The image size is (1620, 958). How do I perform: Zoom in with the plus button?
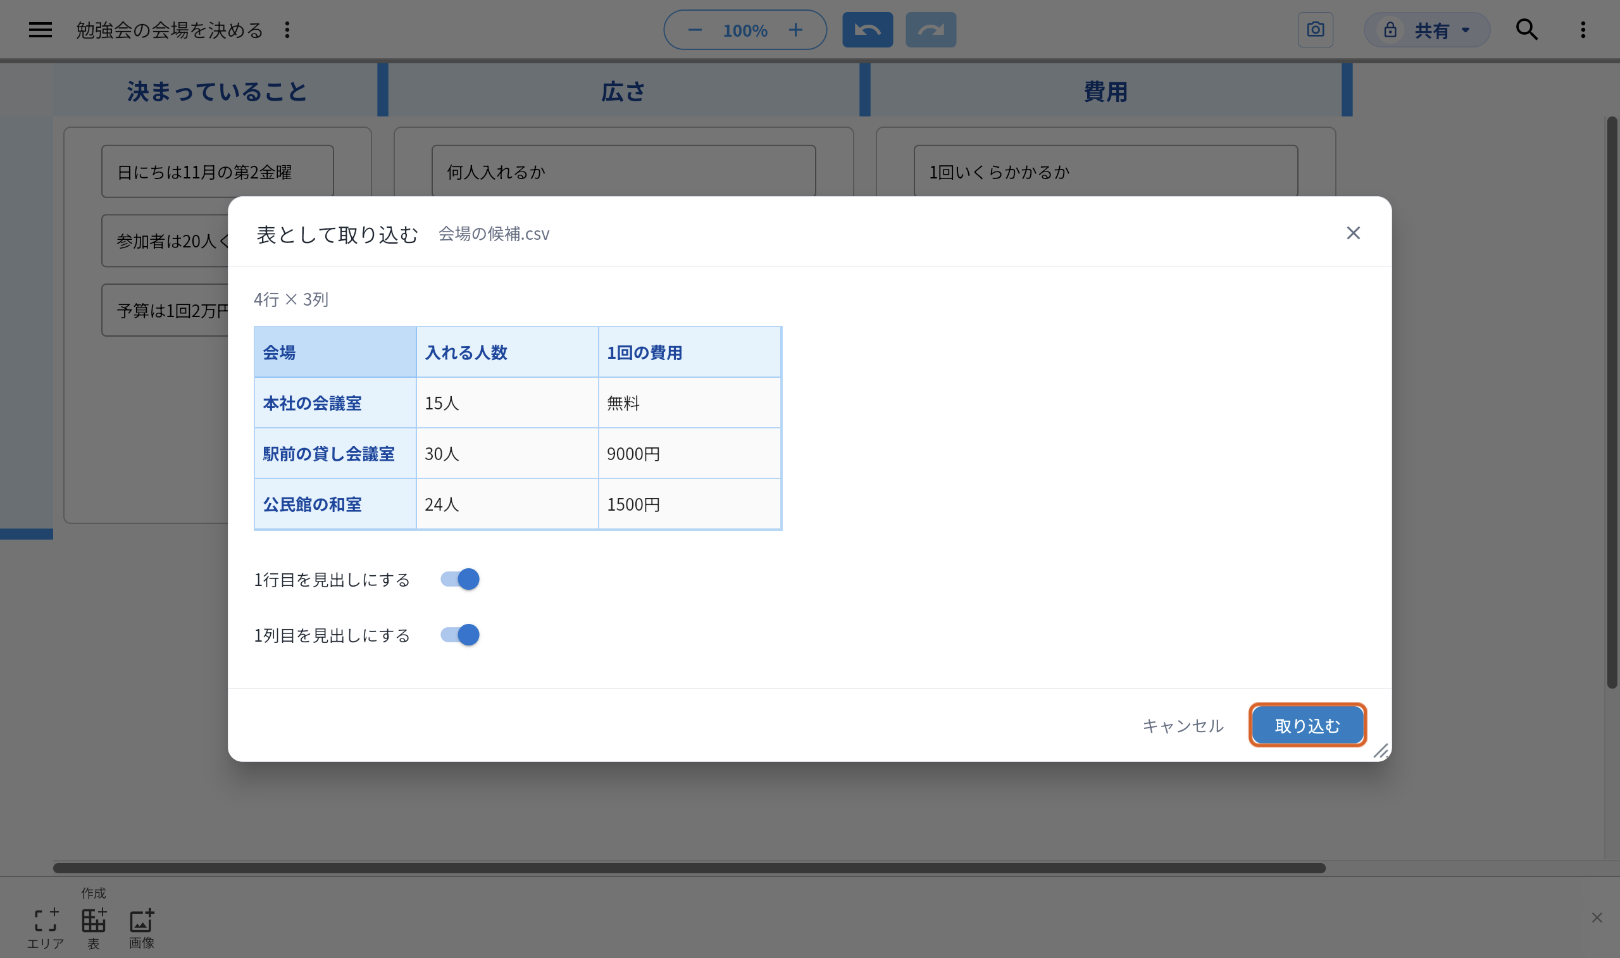(x=796, y=30)
